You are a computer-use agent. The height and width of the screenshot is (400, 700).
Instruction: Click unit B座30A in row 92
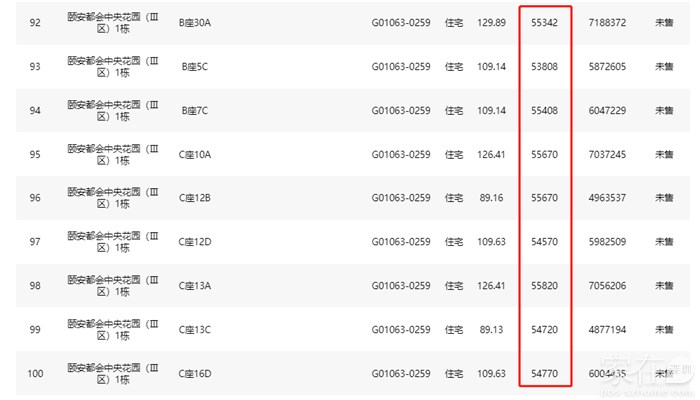pyautogui.click(x=195, y=22)
